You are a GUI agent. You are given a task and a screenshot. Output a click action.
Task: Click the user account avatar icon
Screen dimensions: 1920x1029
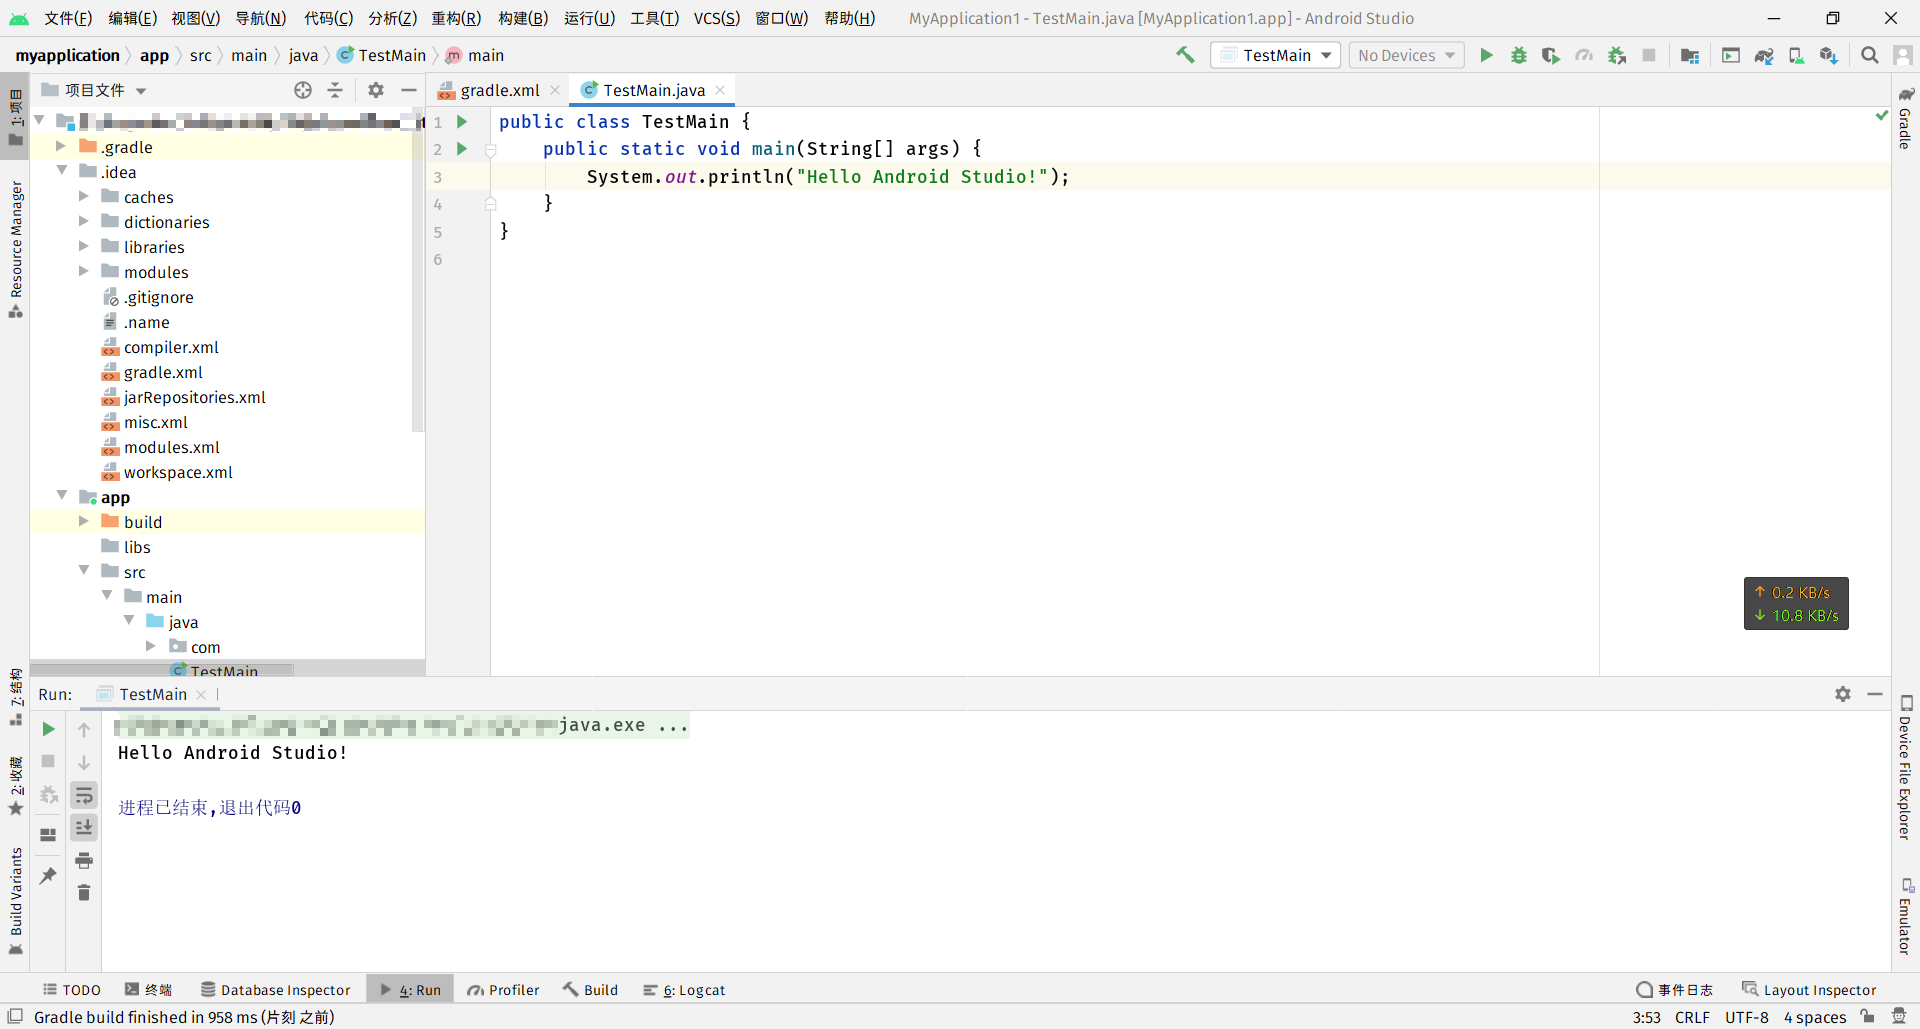point(1903,55)
